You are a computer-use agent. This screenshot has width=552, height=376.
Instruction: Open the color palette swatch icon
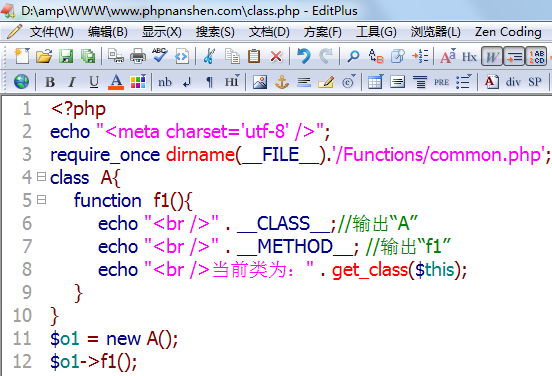(x=138, y=82)
